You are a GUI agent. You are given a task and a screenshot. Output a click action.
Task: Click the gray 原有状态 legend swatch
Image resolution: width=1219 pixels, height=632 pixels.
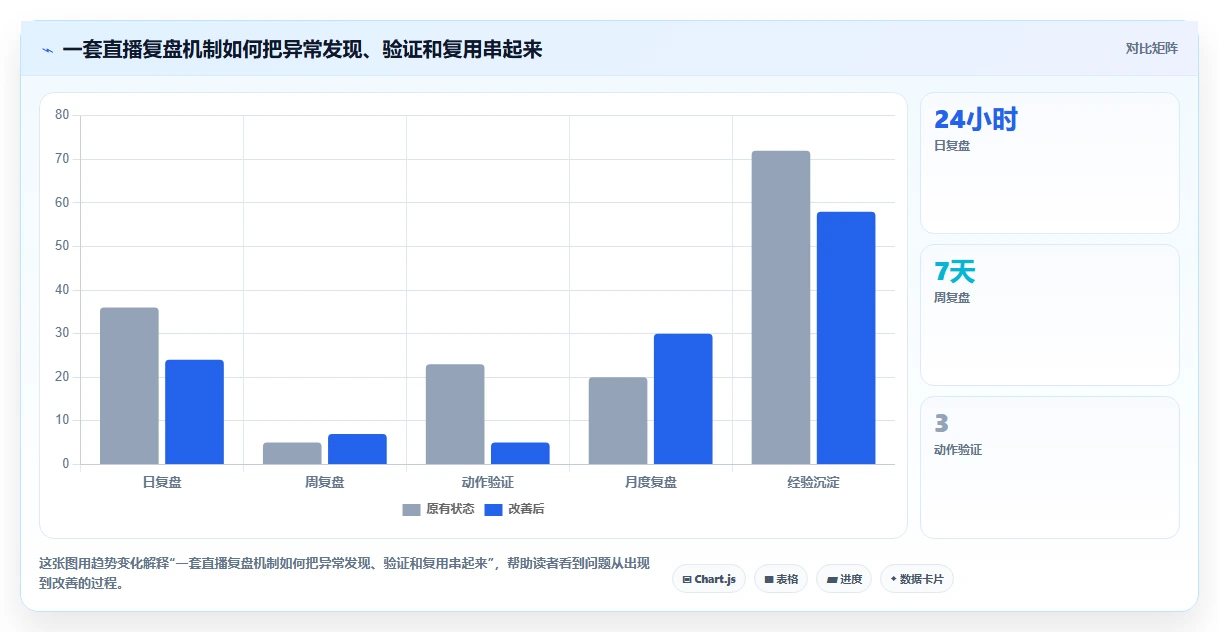pyautogui.click(x=412, y=509)
